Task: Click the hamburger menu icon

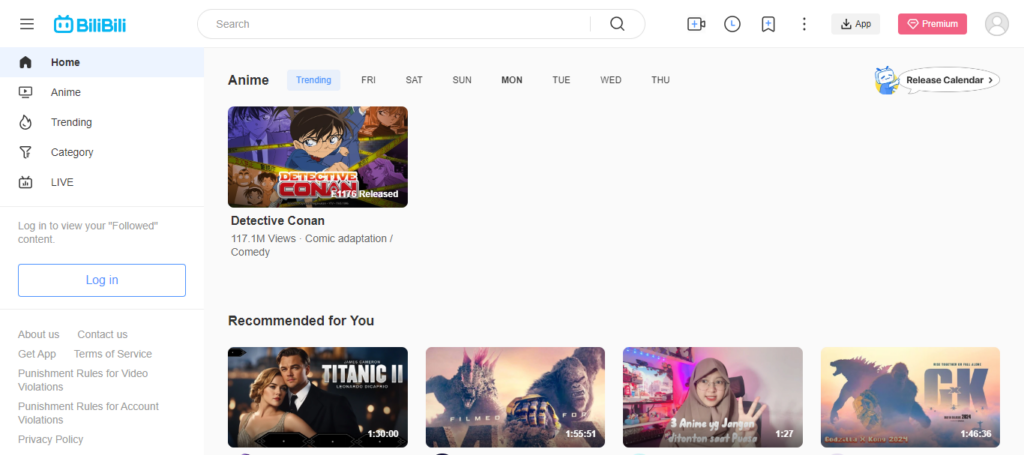Action: coord(27,24)
